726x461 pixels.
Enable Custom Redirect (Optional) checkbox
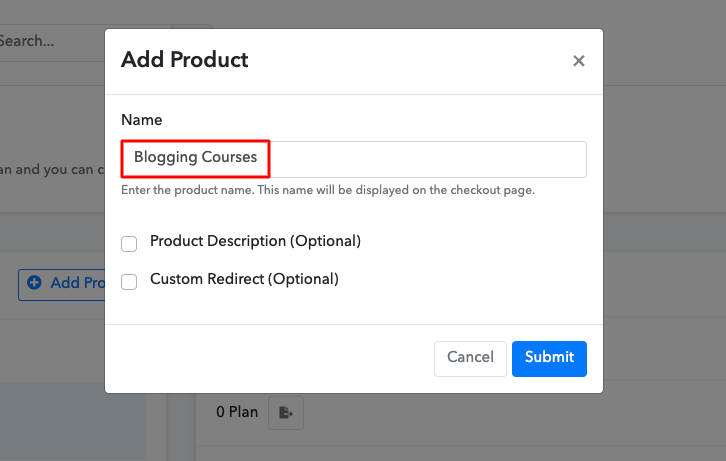point(129,281)
